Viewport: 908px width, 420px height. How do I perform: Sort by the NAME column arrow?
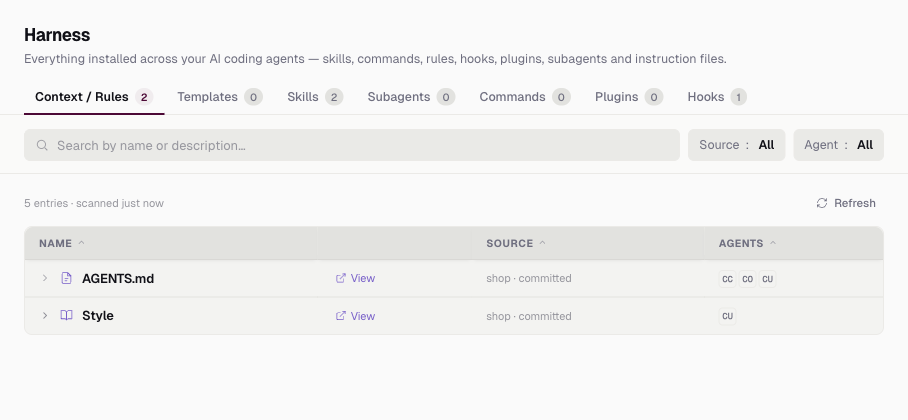tap(81, 243)
